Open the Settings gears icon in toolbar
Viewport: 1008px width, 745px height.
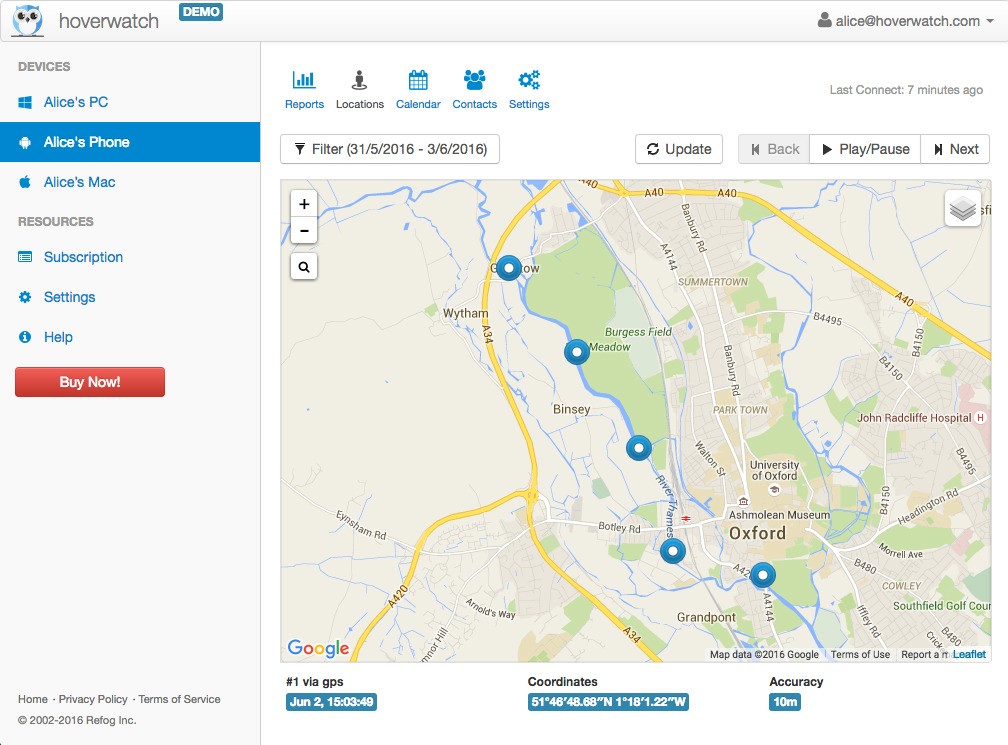tap(529, 81)
